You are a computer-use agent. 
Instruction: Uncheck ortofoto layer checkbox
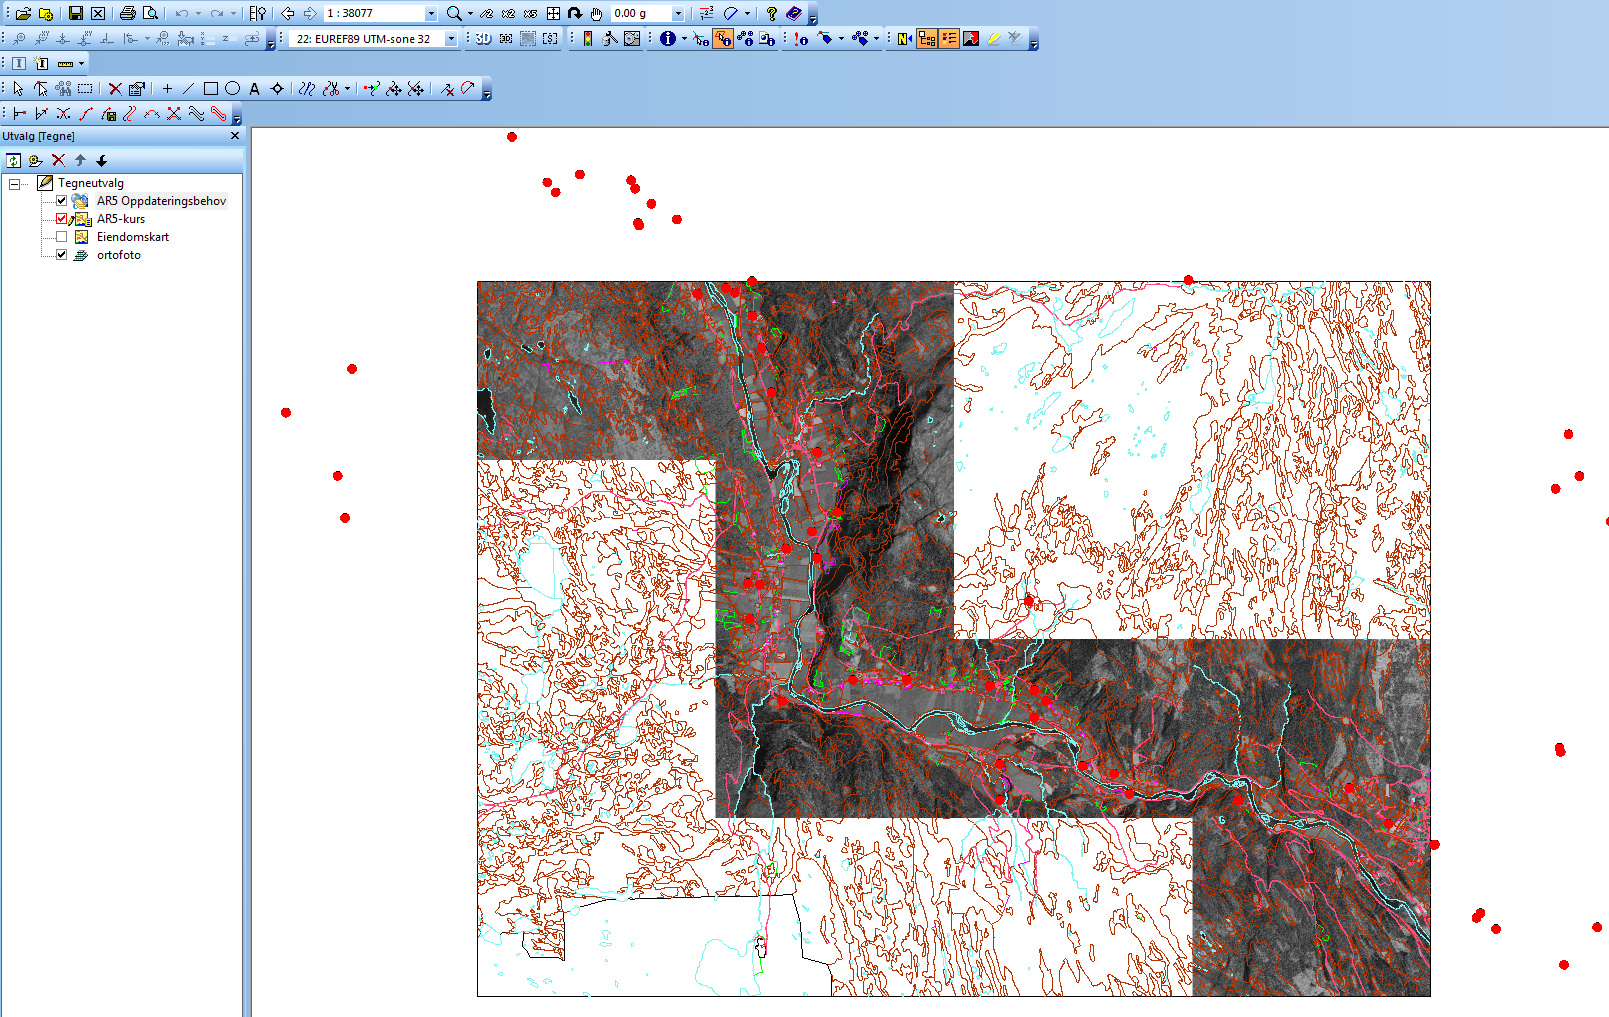pos(62,254)
